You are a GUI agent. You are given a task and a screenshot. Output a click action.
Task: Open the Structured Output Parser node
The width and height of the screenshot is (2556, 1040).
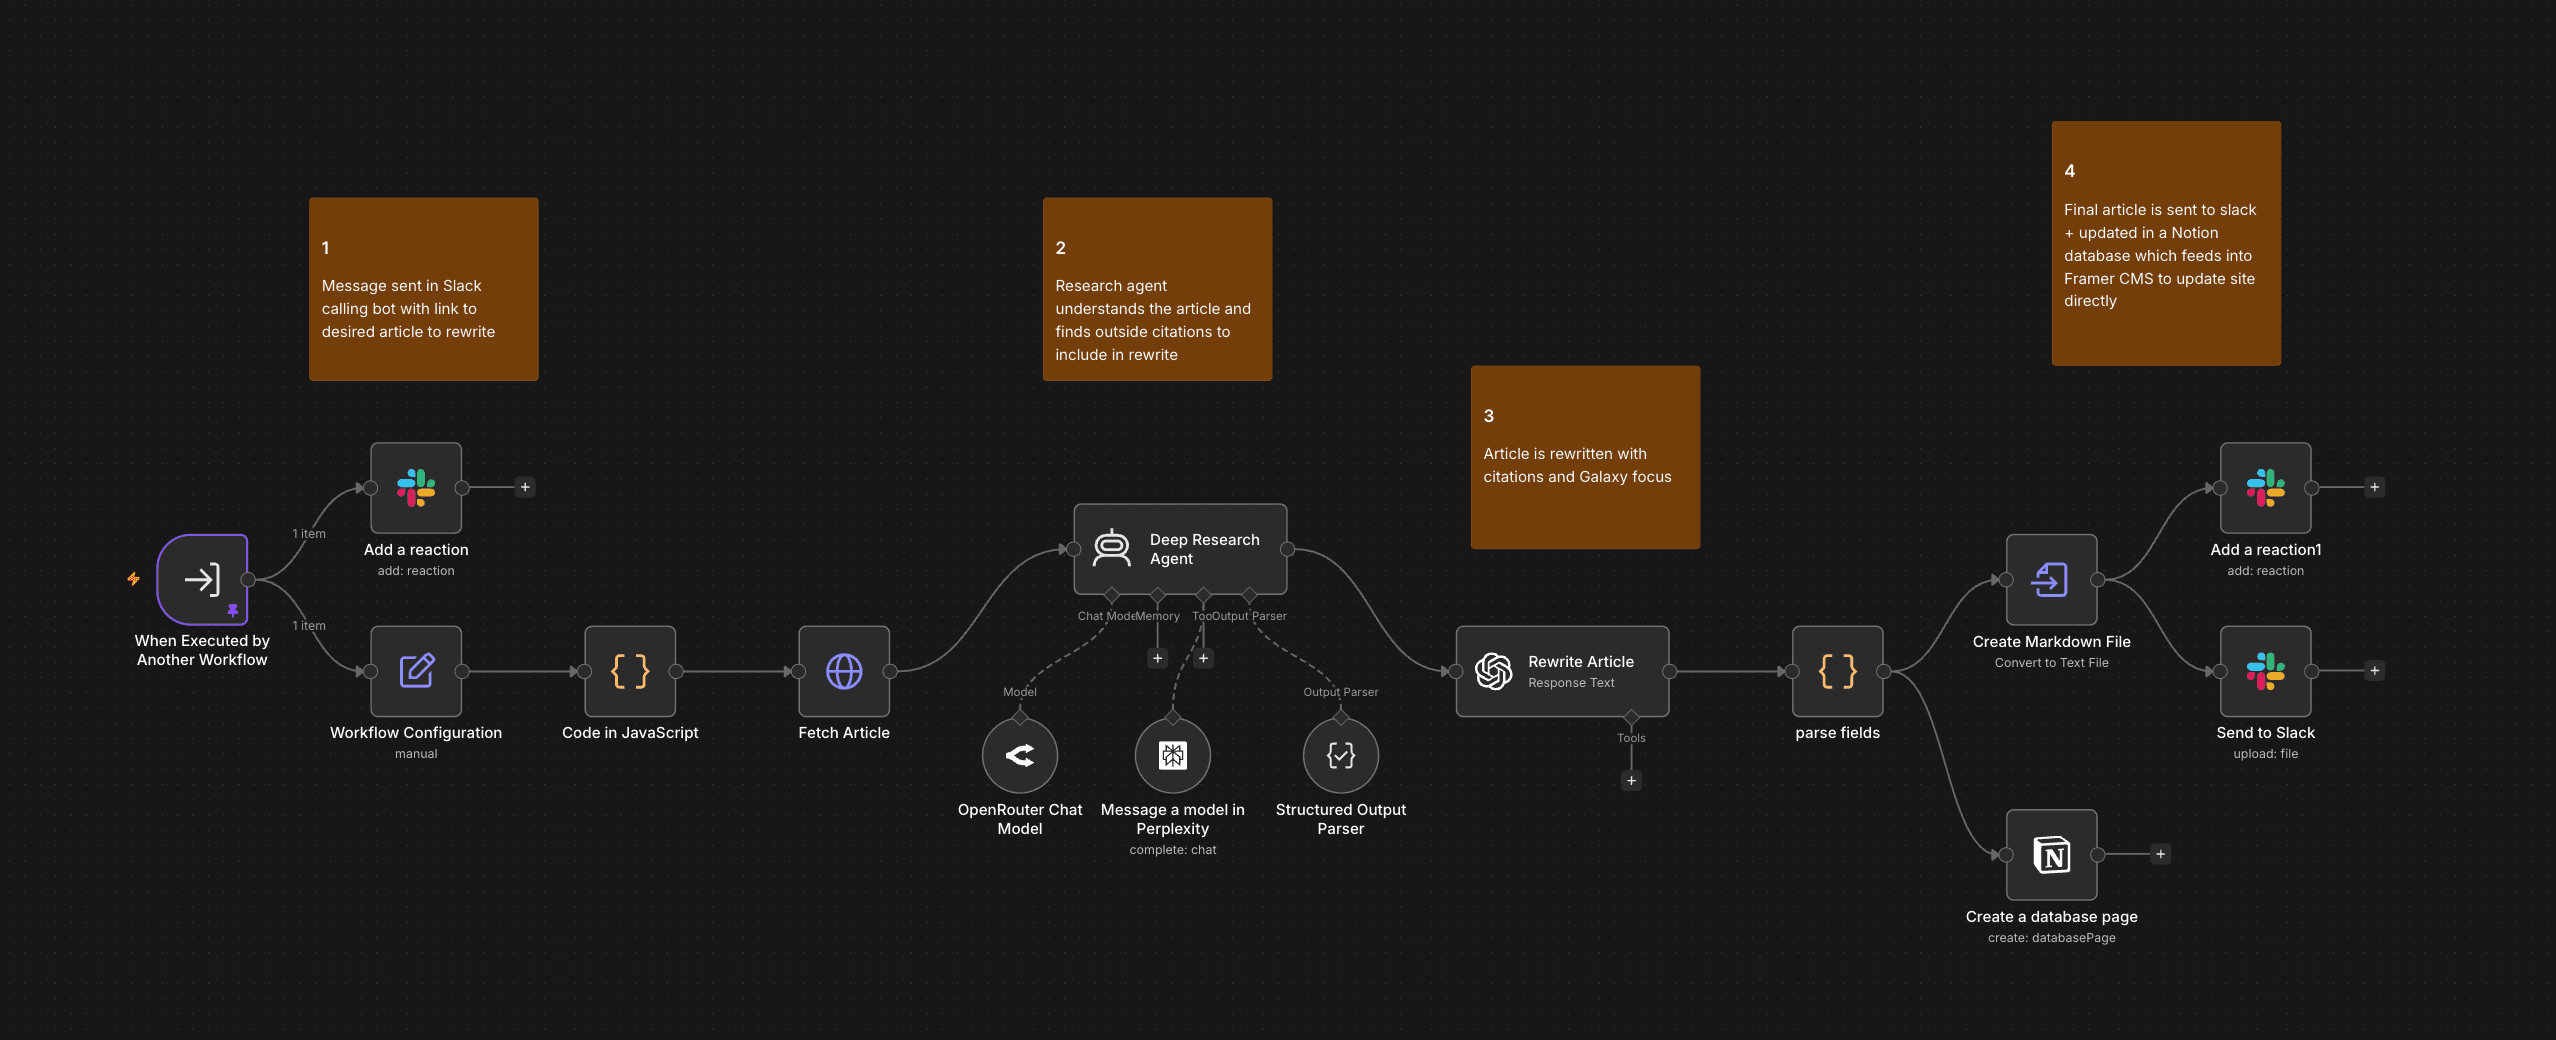coord(1341,755)
